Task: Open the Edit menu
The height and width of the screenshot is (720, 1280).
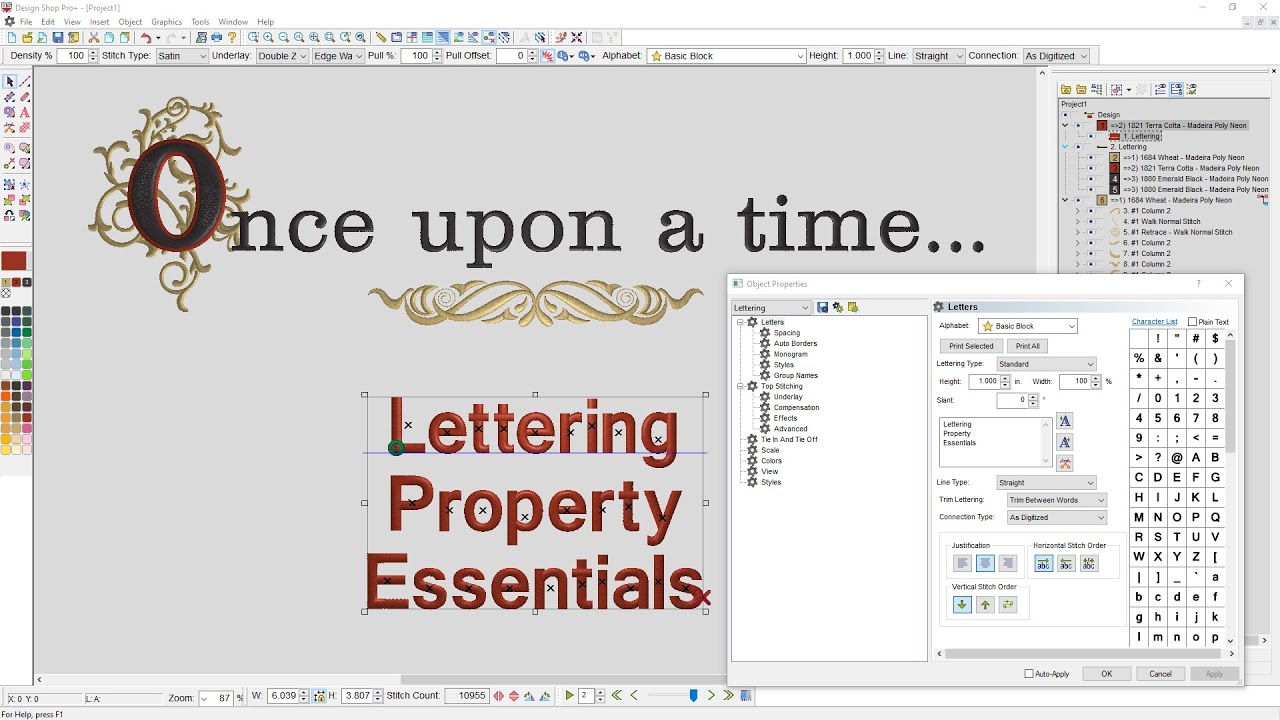Action: (x=48, y=21)
